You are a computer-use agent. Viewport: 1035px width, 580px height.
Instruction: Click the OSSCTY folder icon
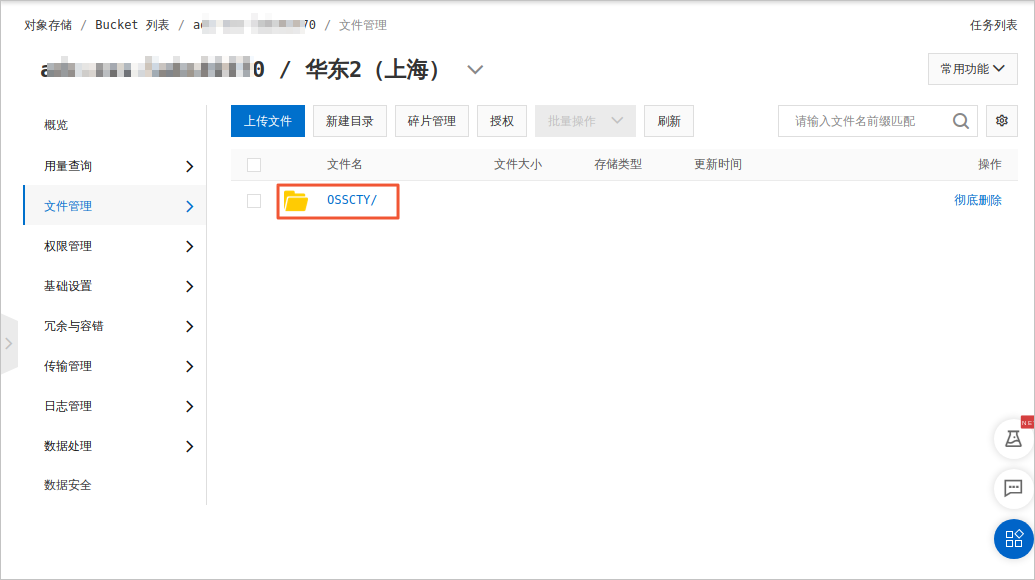coord(295,201)
